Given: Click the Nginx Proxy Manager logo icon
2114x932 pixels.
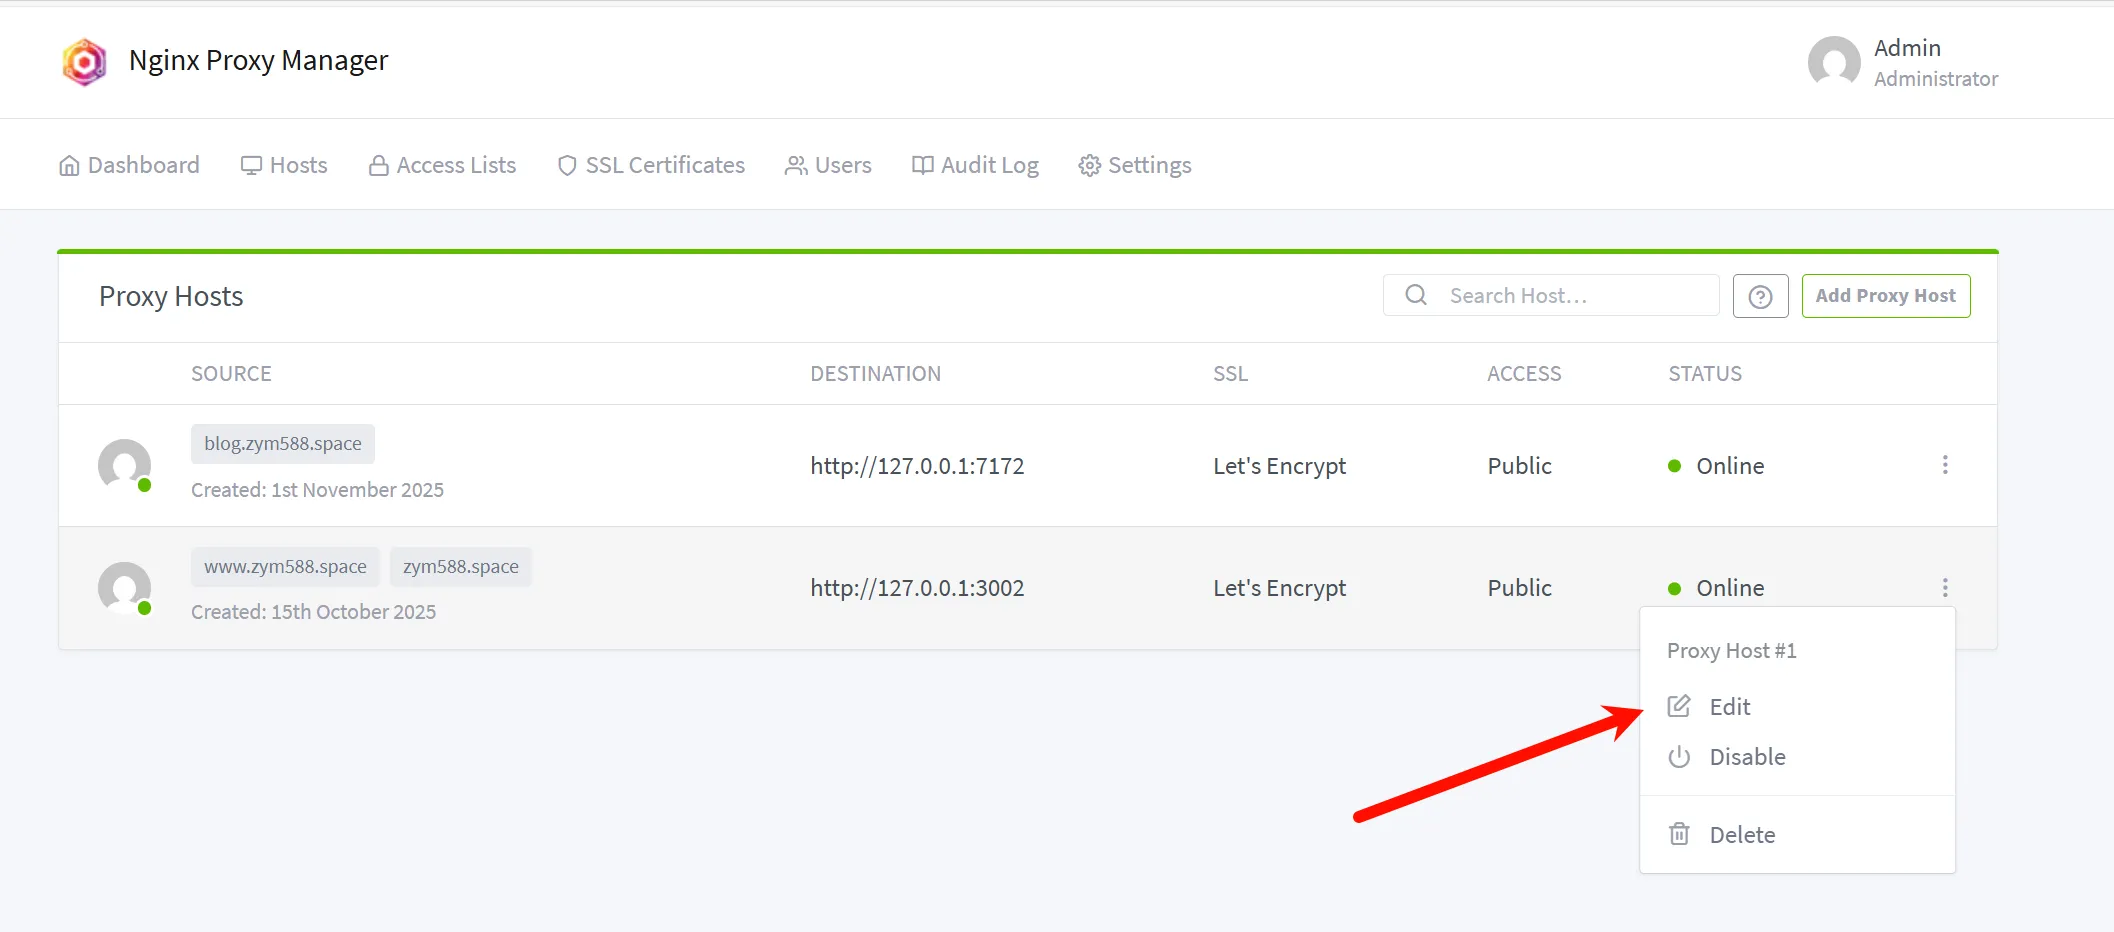Looking at the screenshot, I should [84, 62].
